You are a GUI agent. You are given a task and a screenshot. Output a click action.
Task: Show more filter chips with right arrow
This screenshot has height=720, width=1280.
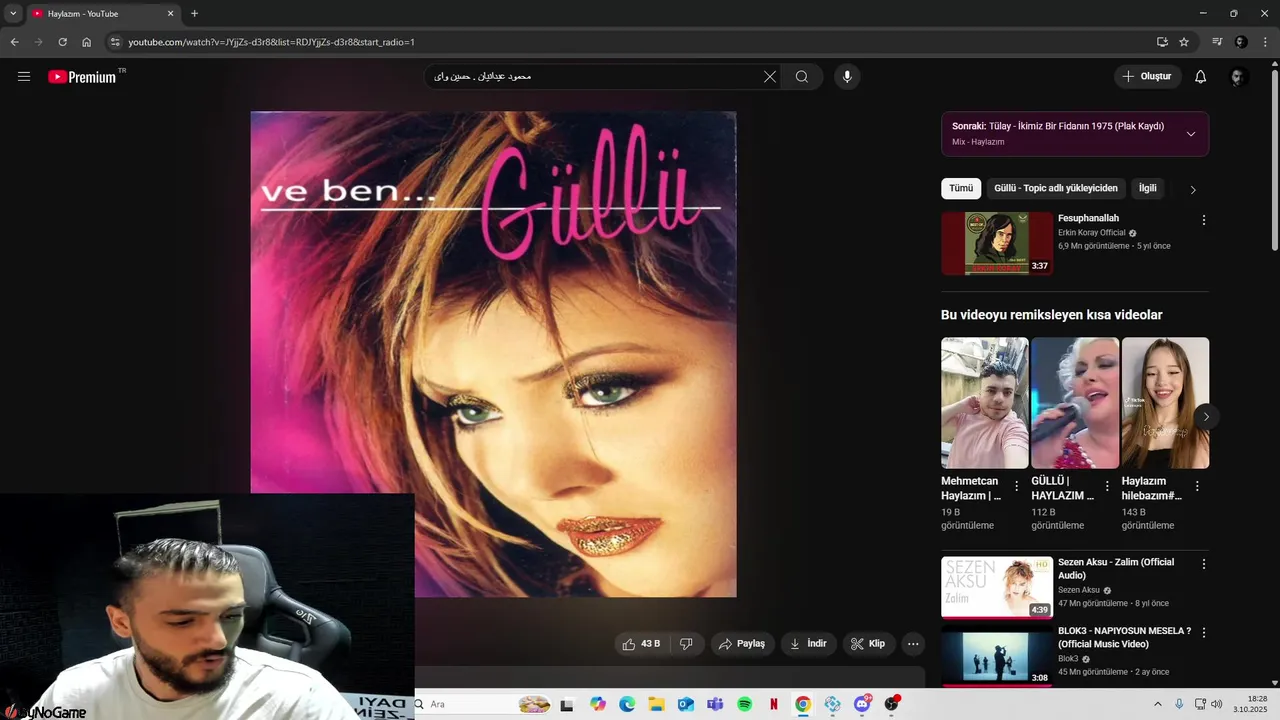[1192, 189]
